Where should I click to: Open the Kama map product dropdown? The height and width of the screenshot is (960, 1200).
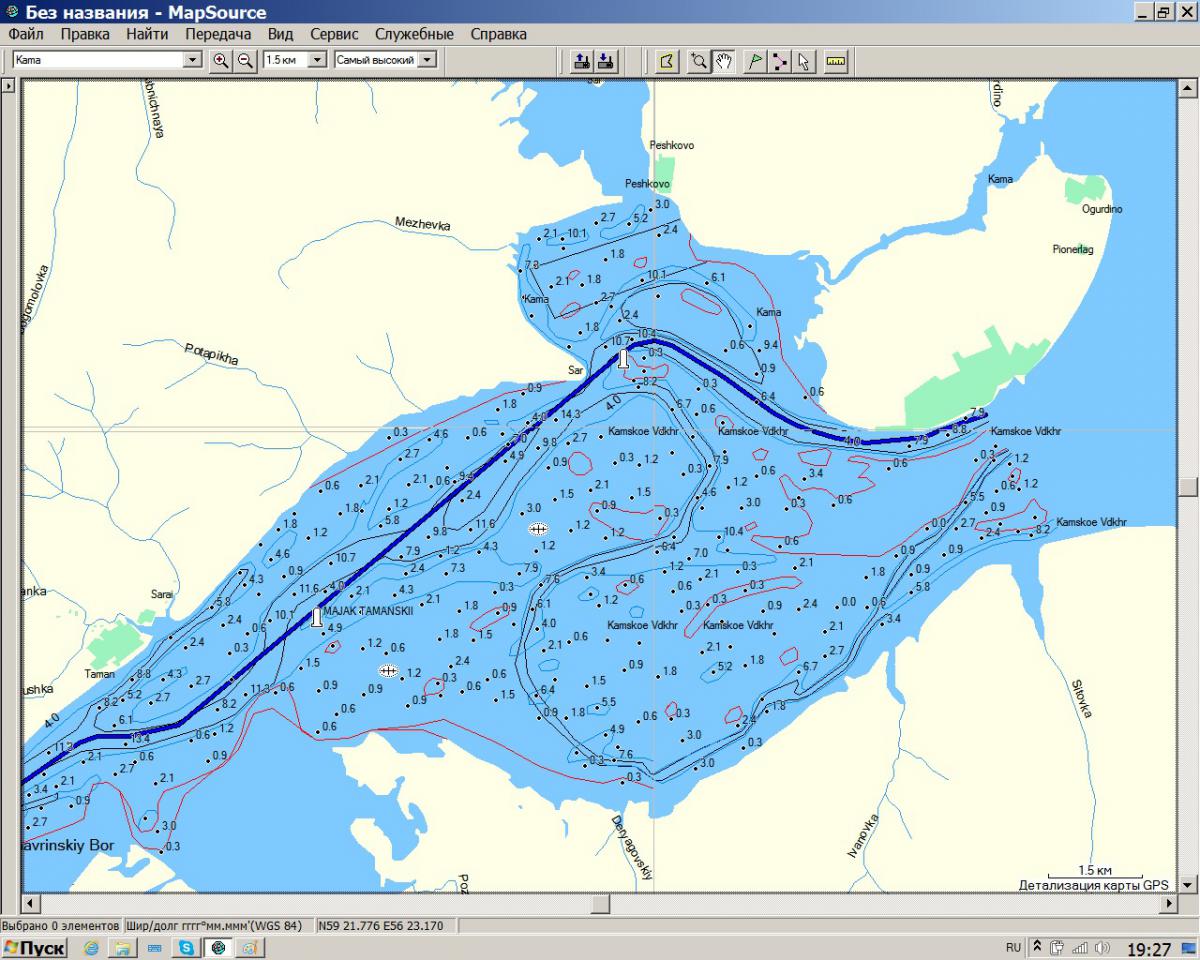click(193, 60)
